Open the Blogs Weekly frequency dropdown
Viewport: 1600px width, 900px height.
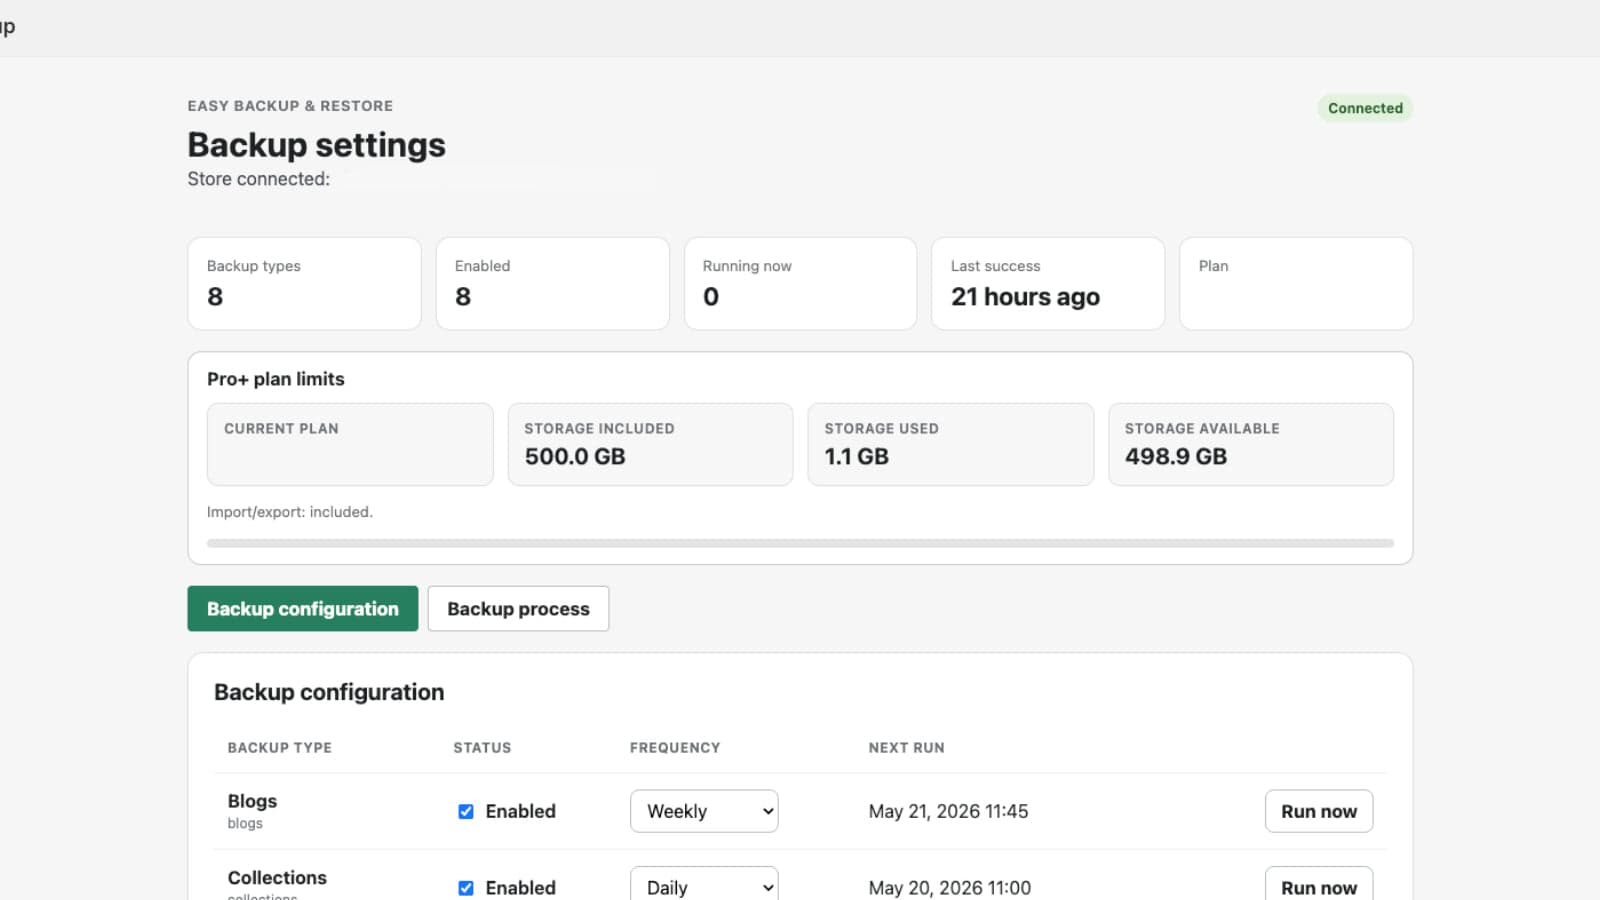pos(704,811)
